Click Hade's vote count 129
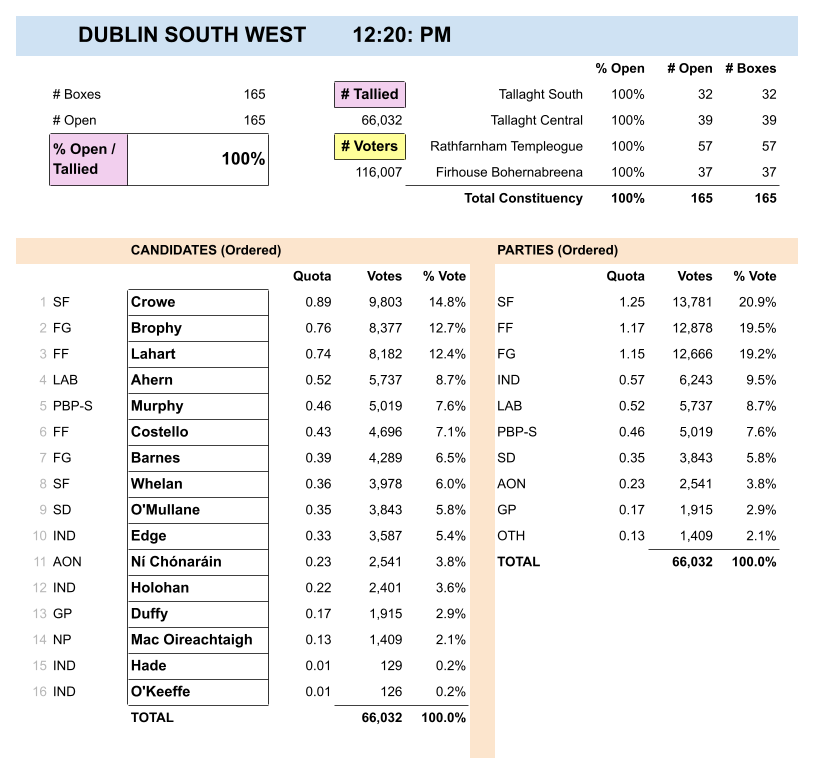The height and width of the screenshot is (769, 815). (x=391, y=666)
